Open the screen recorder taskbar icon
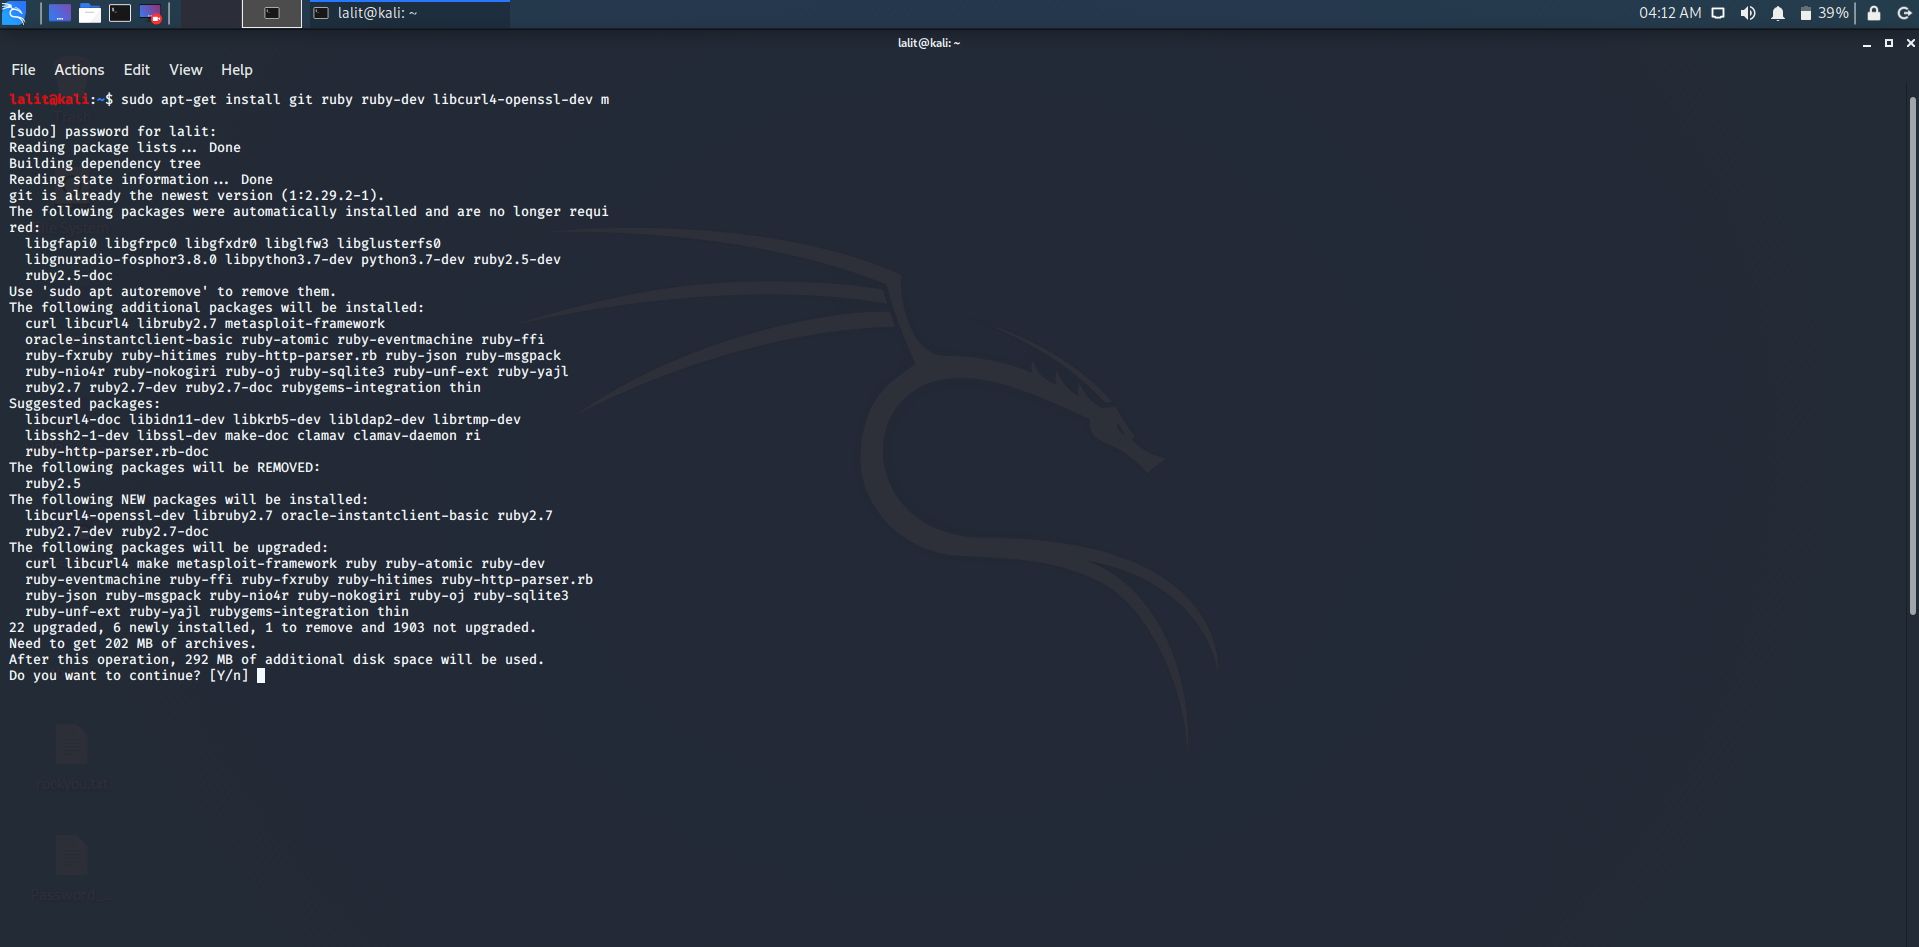 pyautogui.click(x=150, y=13)
